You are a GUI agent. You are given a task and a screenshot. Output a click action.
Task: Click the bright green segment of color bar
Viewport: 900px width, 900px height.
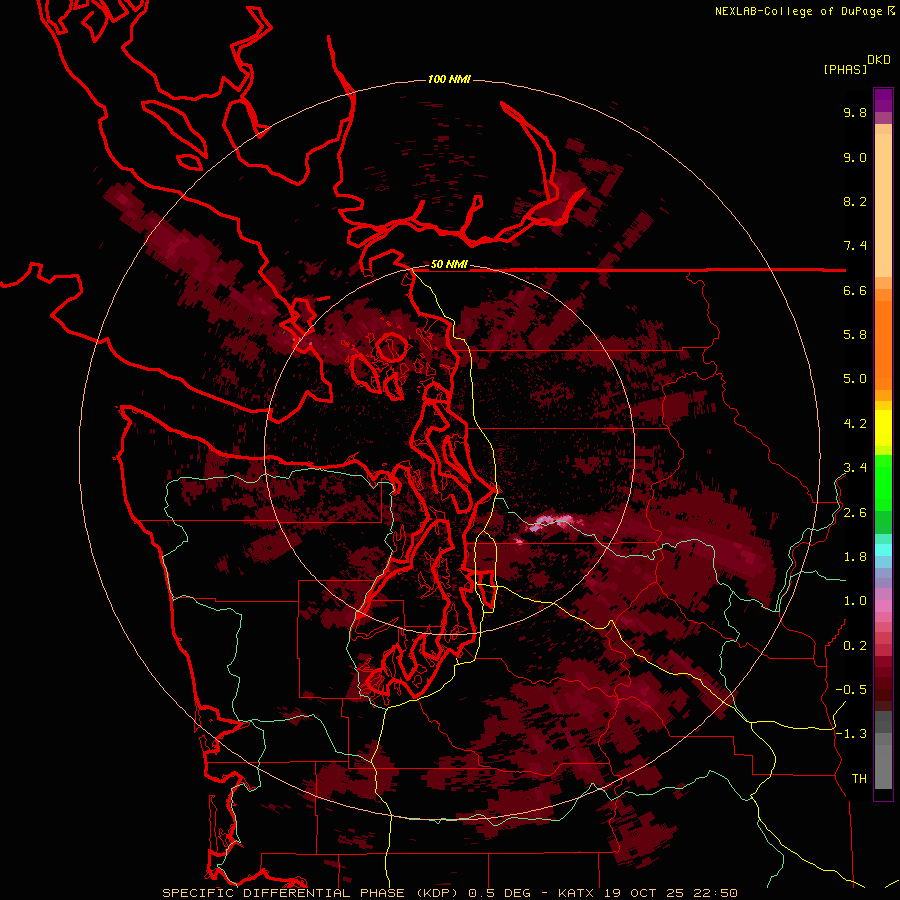[x=883, y=482]
